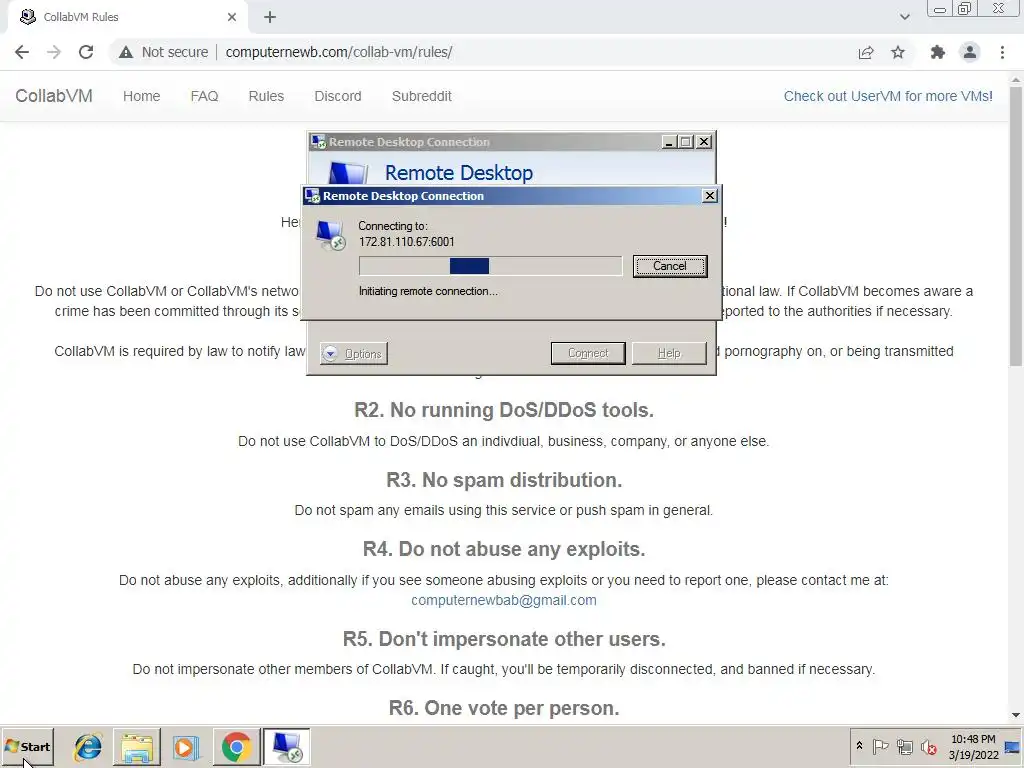Select the CollabVM Rules tab
Screen dimensions: 1024x768
click(128, 18)
